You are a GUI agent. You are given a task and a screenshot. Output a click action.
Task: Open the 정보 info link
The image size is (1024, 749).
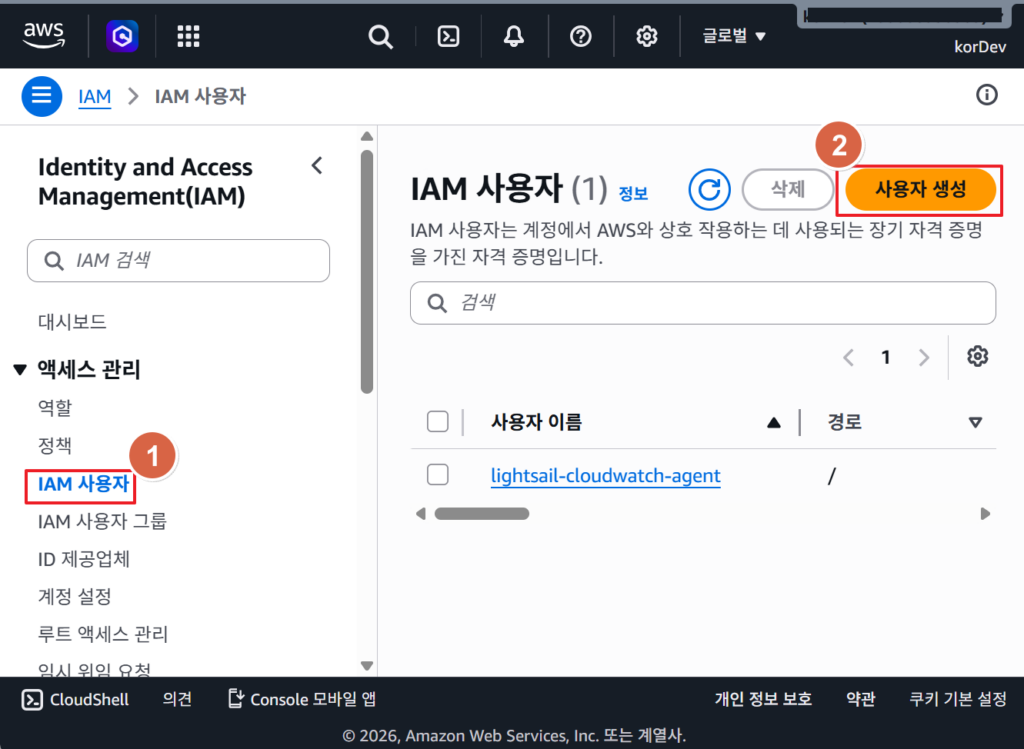[x=633, y=193]
